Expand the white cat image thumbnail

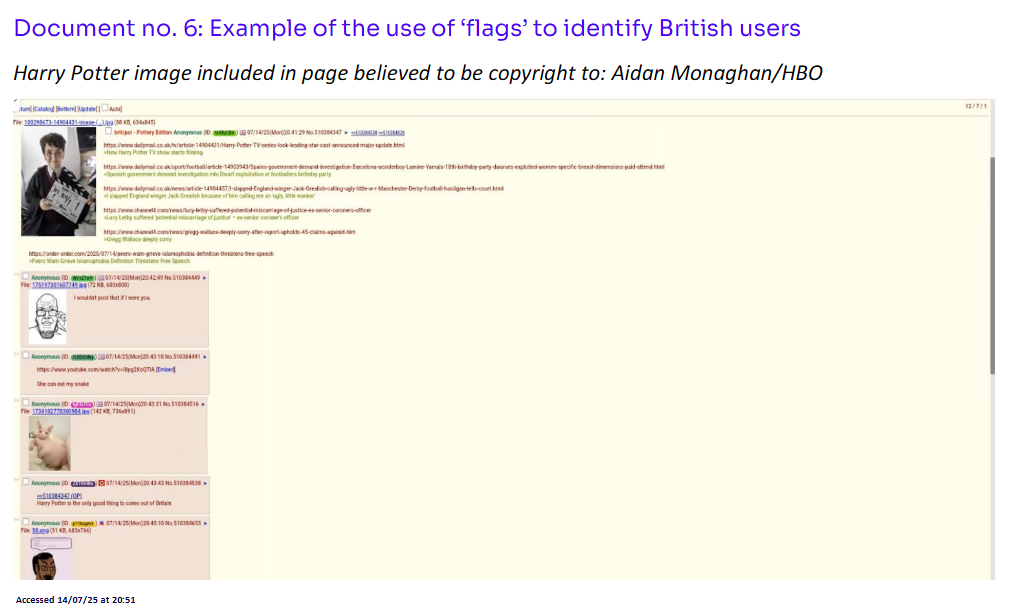pyautogui.click(x=50, y=443)
